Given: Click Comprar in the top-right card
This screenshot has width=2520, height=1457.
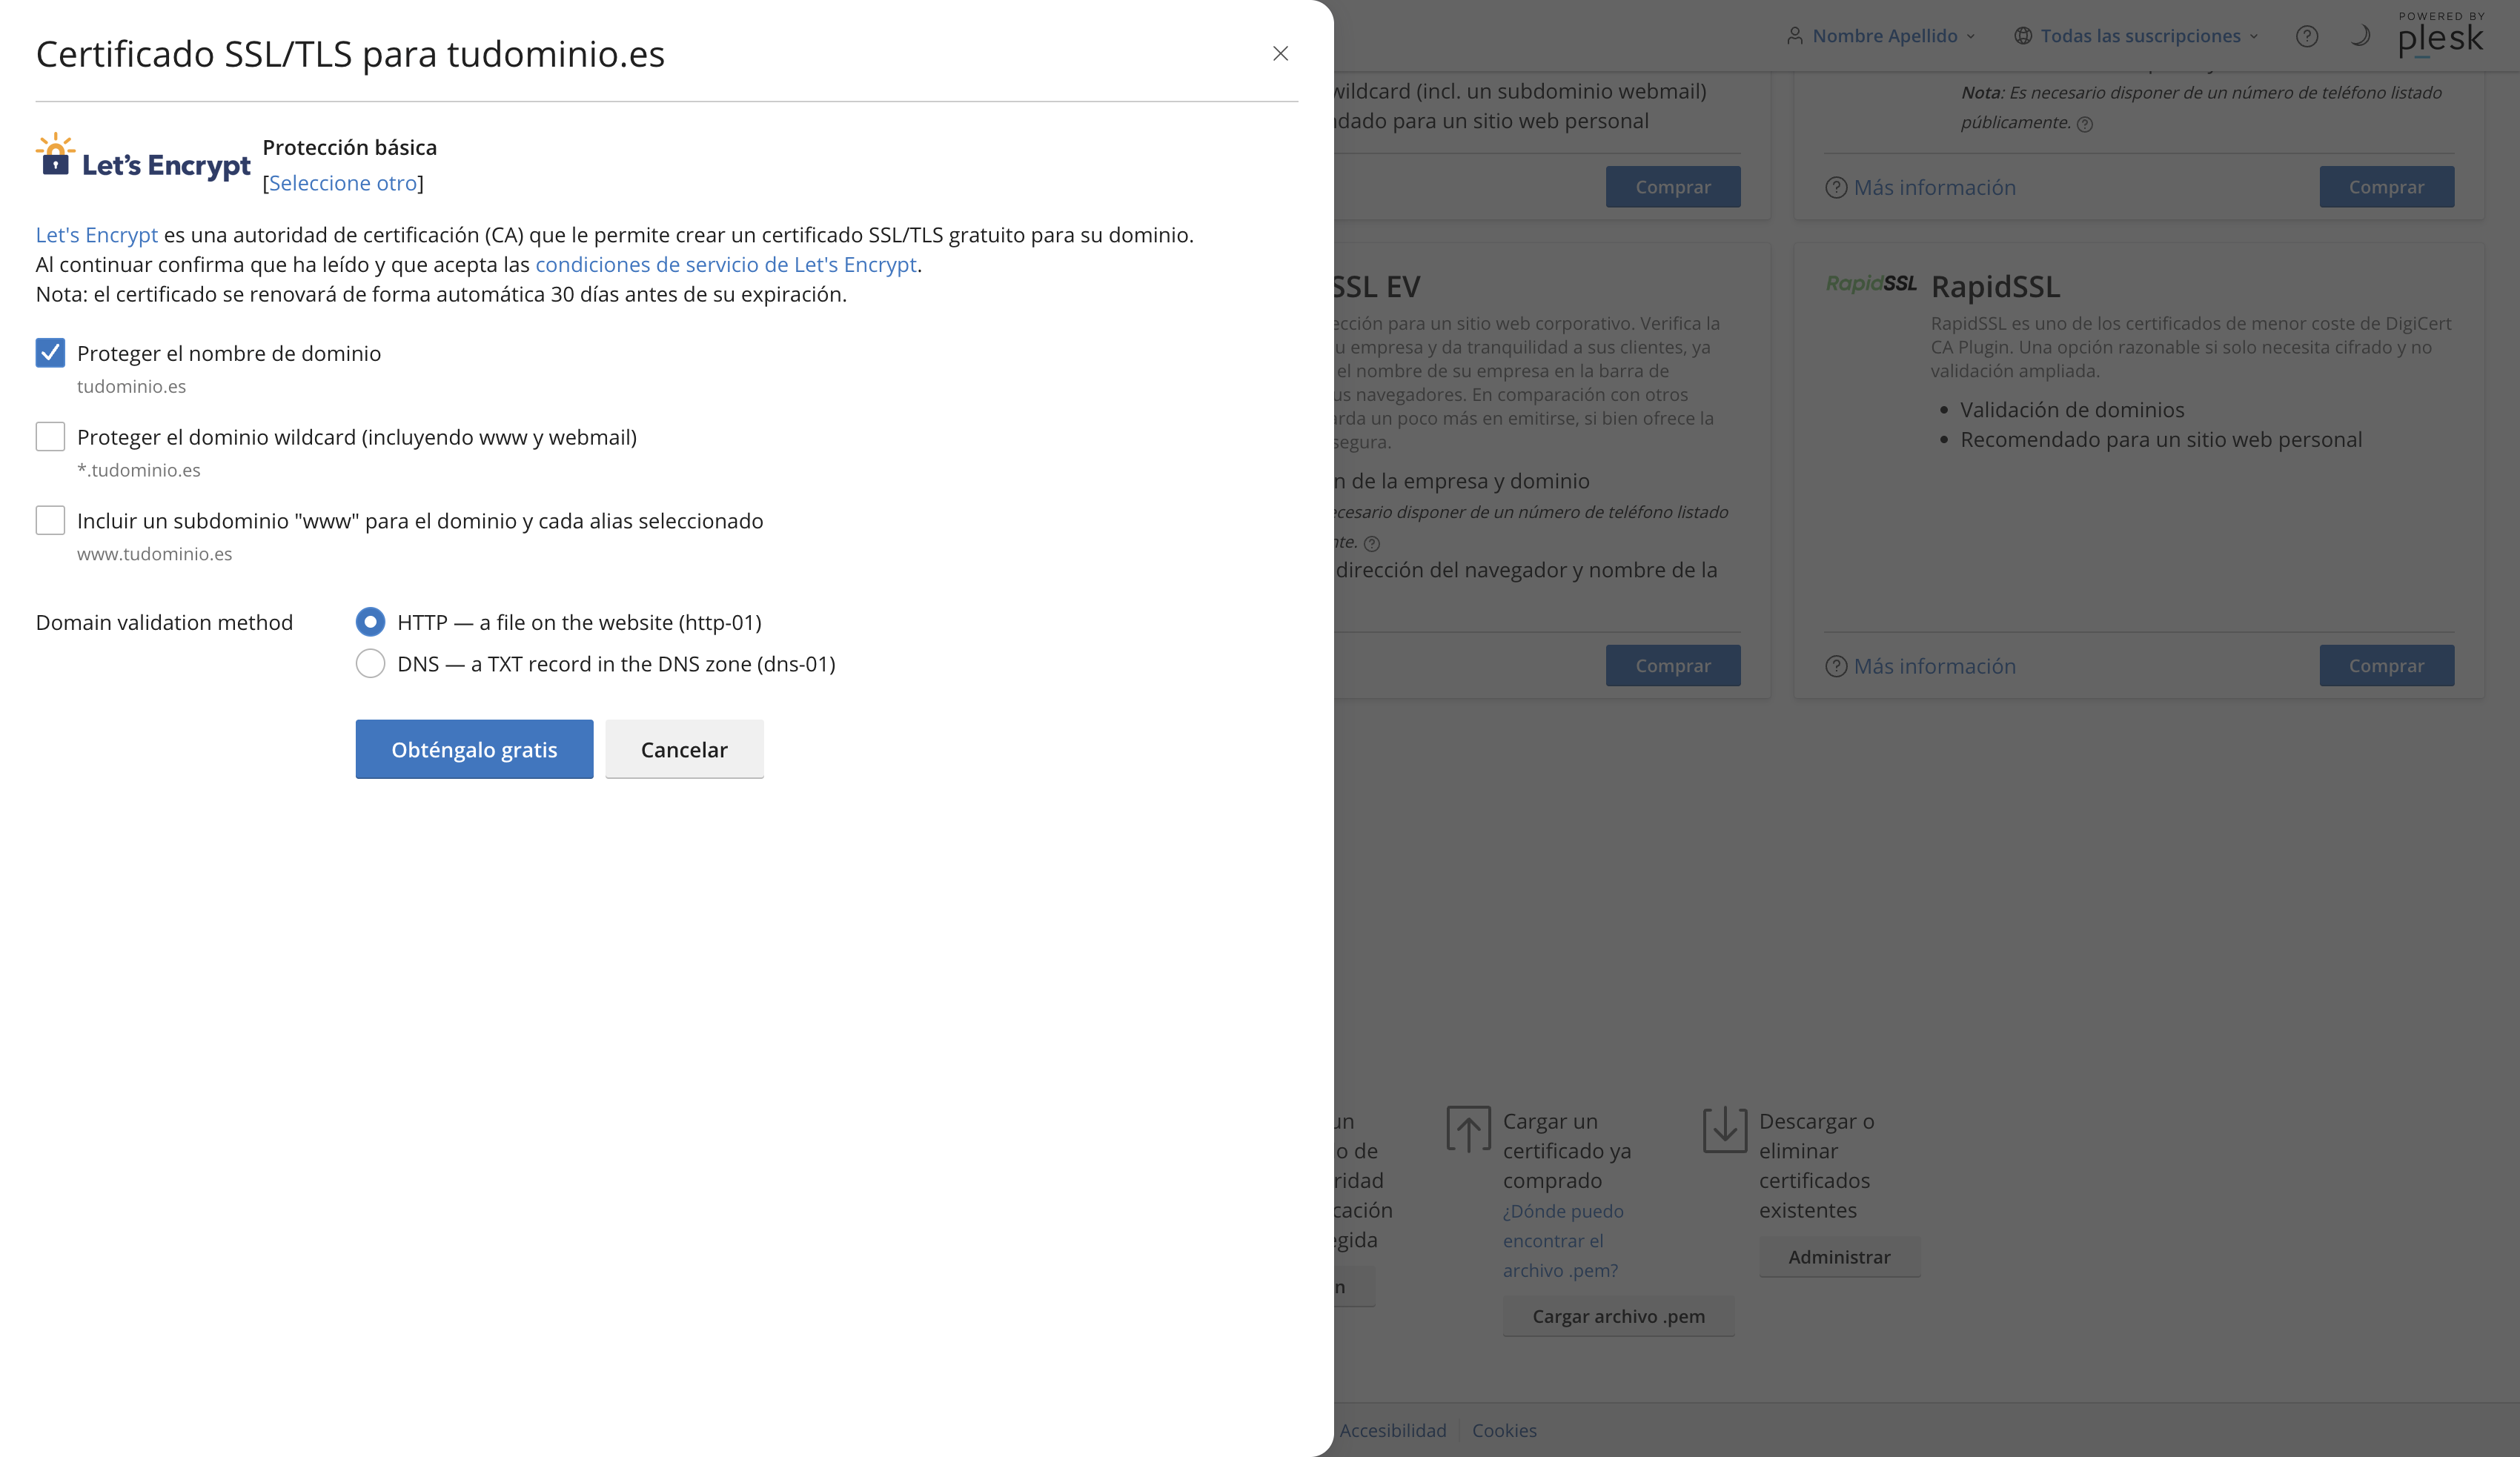Looking at the screenshot, I should pos(2386,187).
